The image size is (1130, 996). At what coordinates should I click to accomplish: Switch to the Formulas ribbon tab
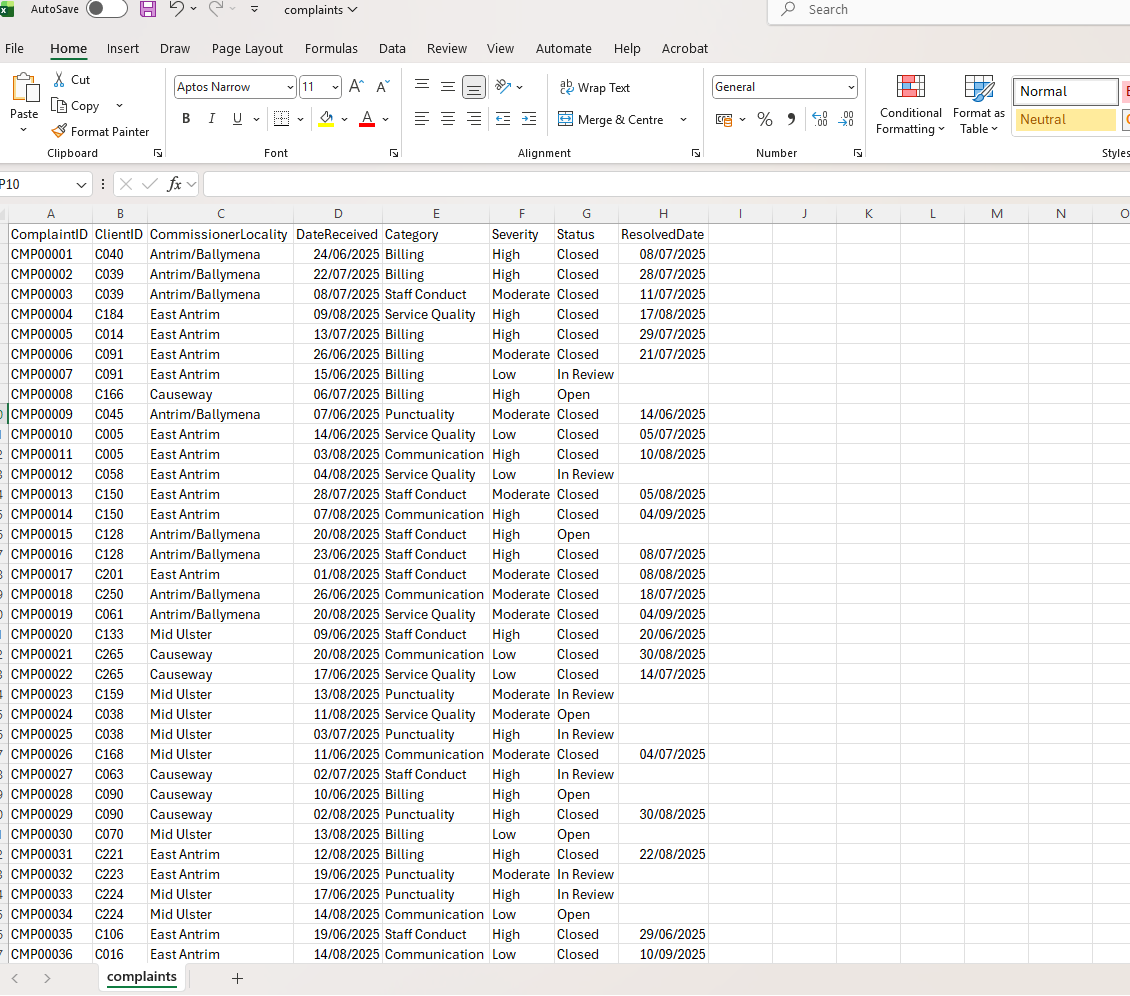point(331,48)
